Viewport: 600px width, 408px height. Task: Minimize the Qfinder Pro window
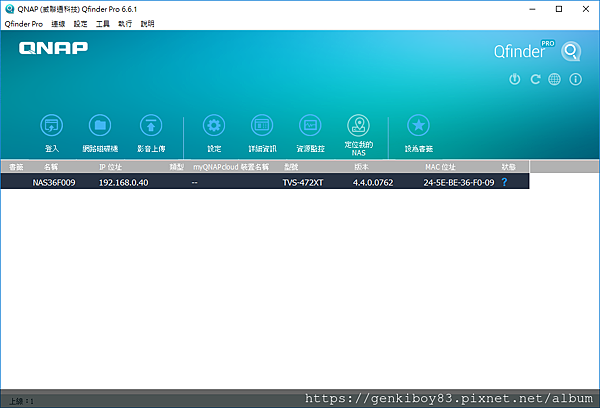pyautogui.click(x=532, y=9)
